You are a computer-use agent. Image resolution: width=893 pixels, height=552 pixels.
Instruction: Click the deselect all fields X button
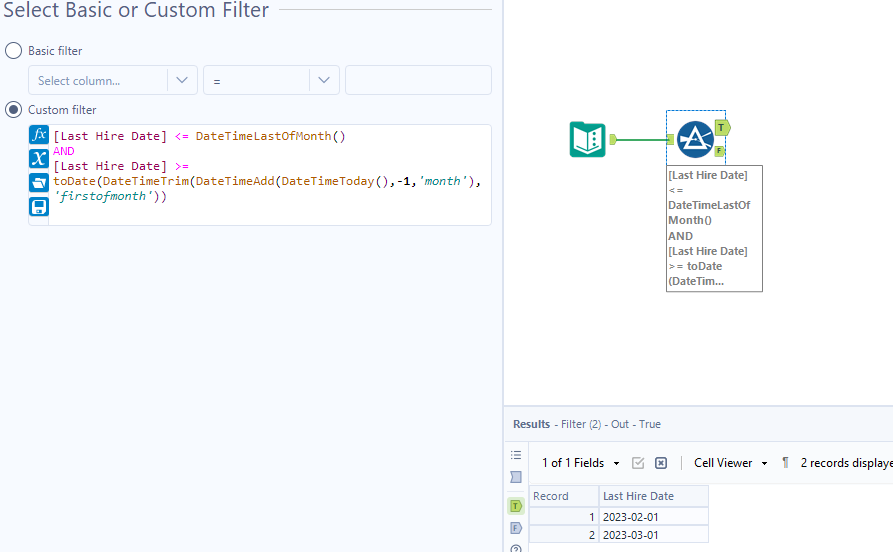click(x=661, y=463)
